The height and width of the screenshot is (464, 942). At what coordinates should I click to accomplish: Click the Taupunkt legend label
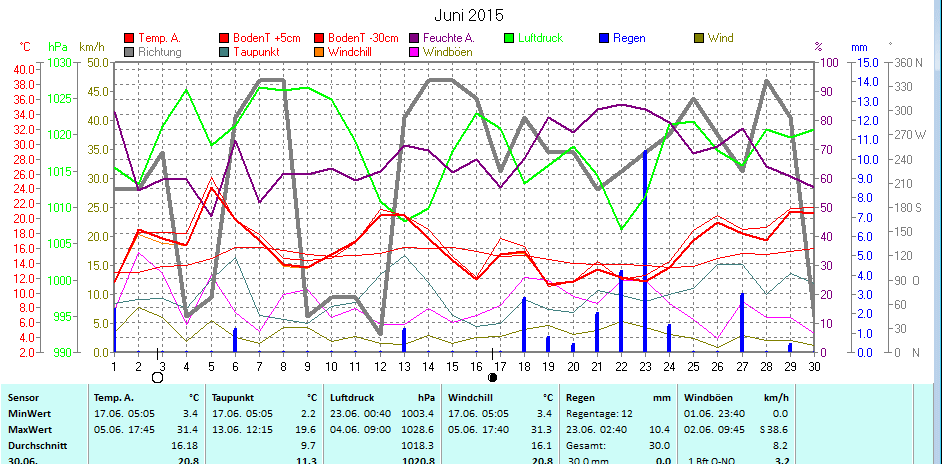tap(257, 52)
